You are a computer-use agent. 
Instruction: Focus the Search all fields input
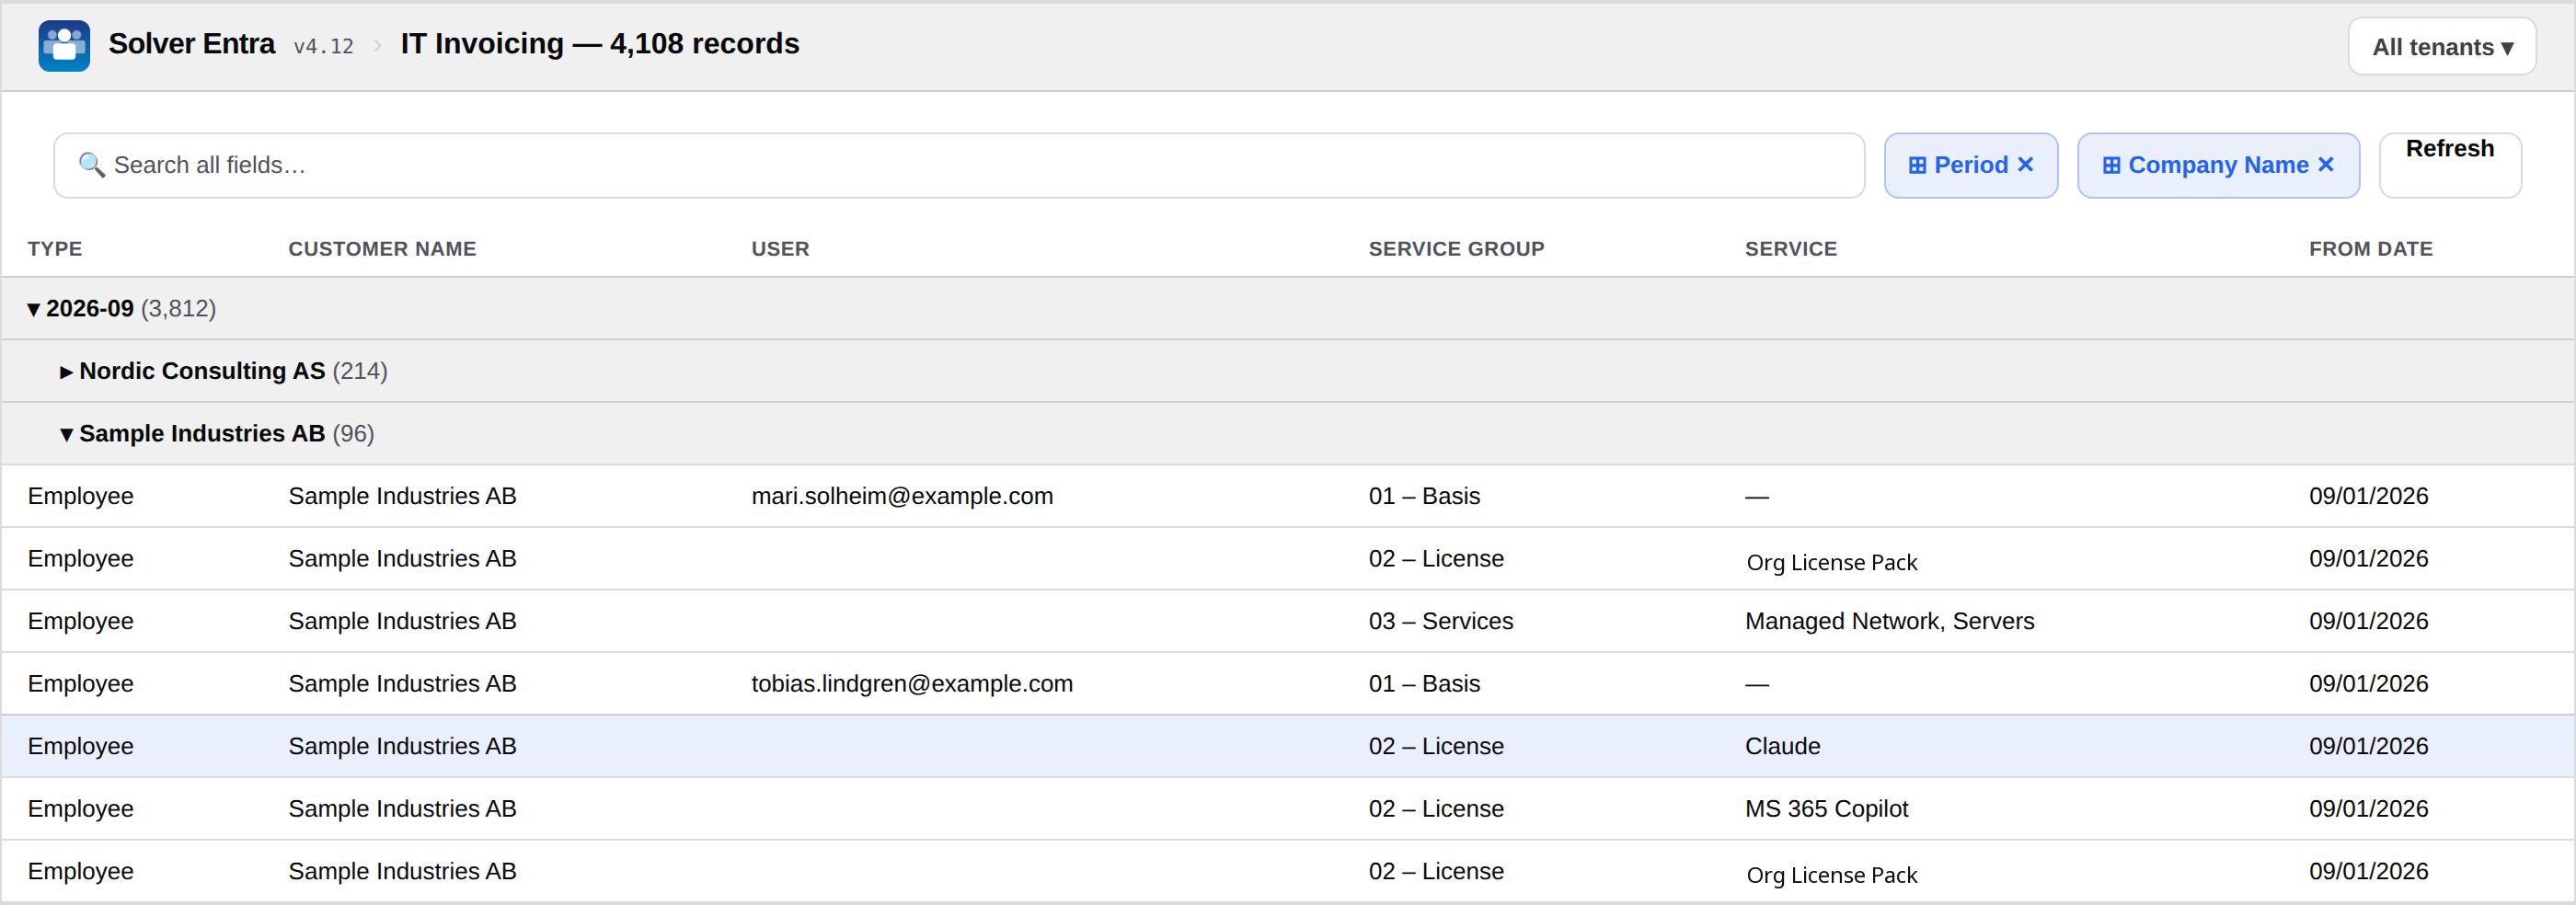click(959, 165)
